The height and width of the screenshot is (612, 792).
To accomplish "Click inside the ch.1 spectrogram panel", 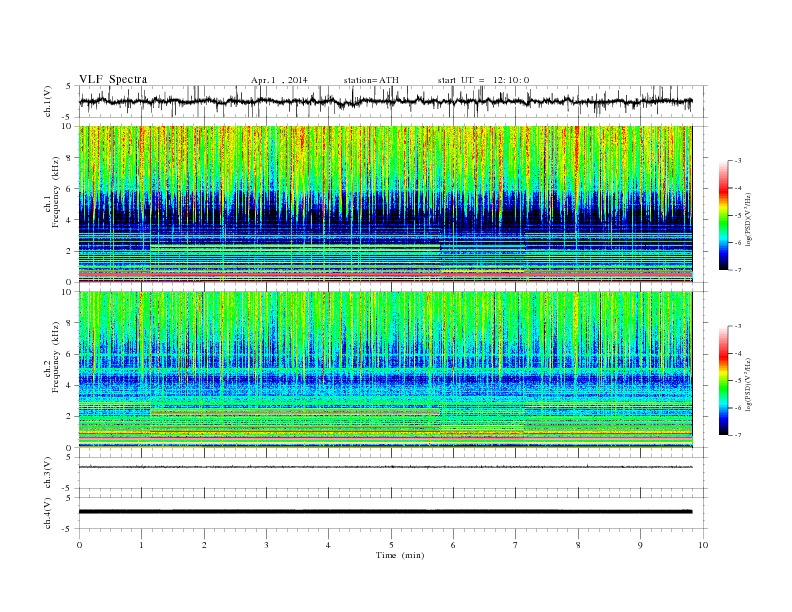I will click(x=385, y=204).
